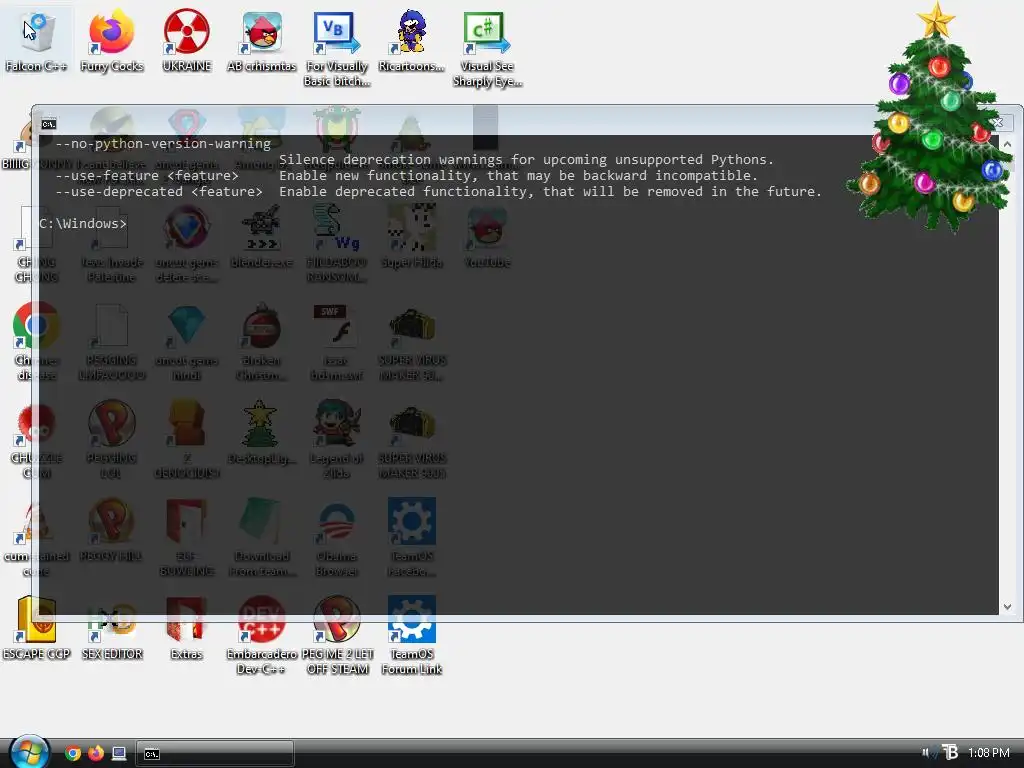Select the VB arrow desktop shortcut icon
The width and height of the screenshot is (1024, 768).
[337, 48]
